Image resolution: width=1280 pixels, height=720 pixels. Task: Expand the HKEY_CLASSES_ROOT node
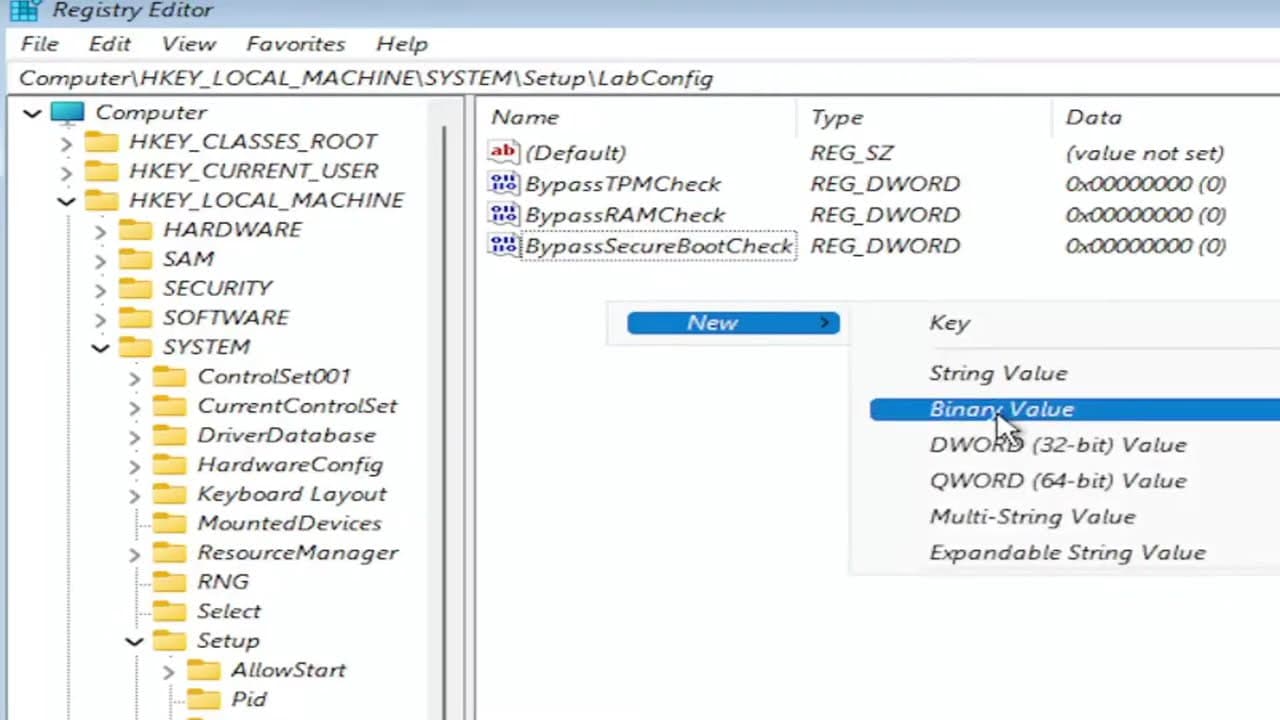pos(66,143)
